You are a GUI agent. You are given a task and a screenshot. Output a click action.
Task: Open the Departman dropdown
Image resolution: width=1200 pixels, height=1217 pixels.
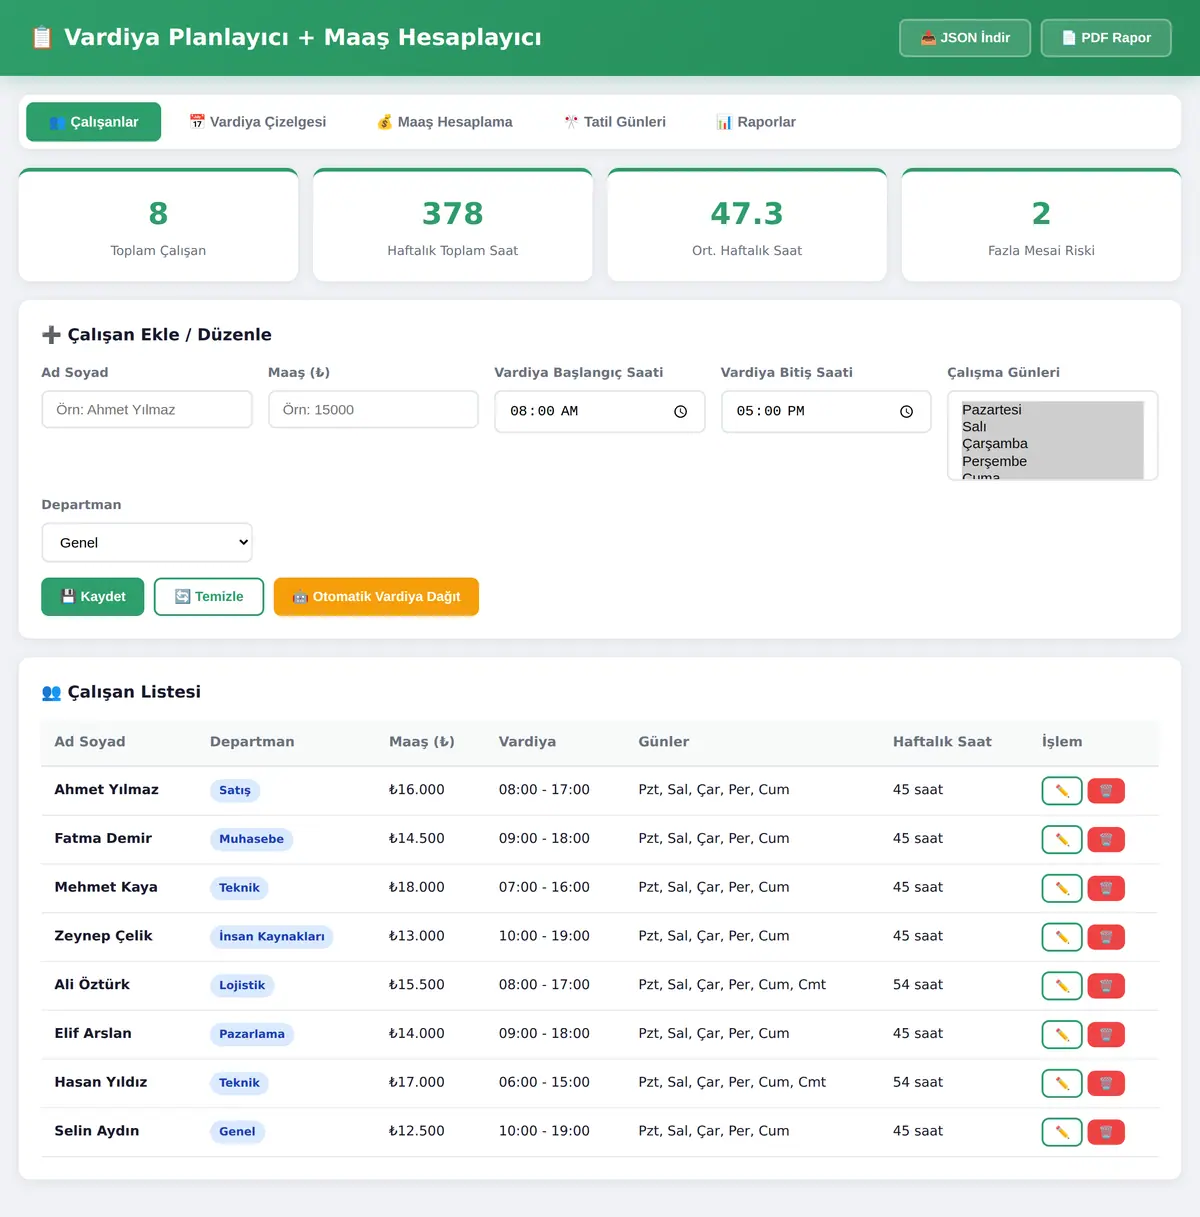click(x=147, y=543)
